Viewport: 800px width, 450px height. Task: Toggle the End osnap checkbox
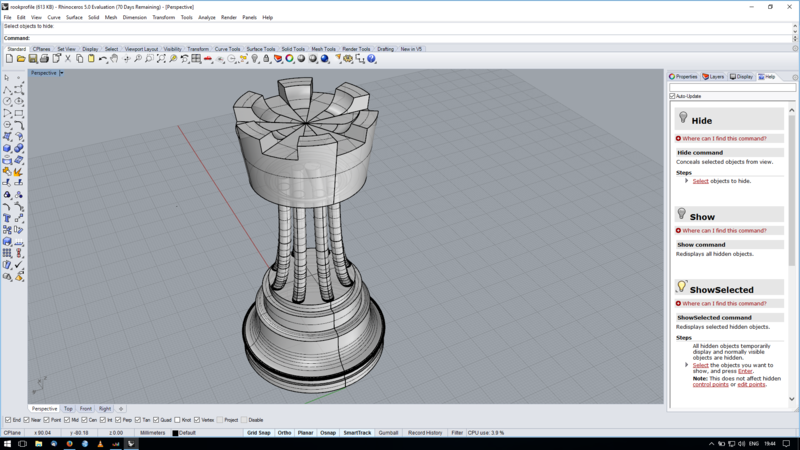point(8,420)
